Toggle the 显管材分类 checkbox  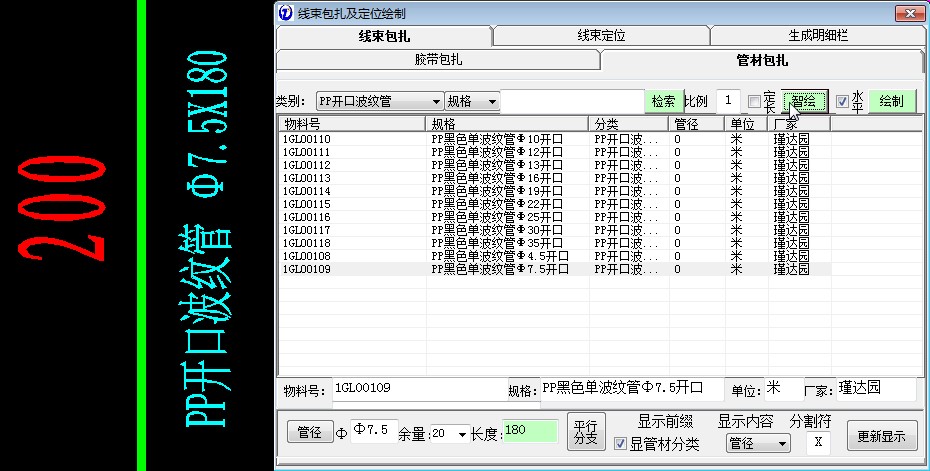621,444
